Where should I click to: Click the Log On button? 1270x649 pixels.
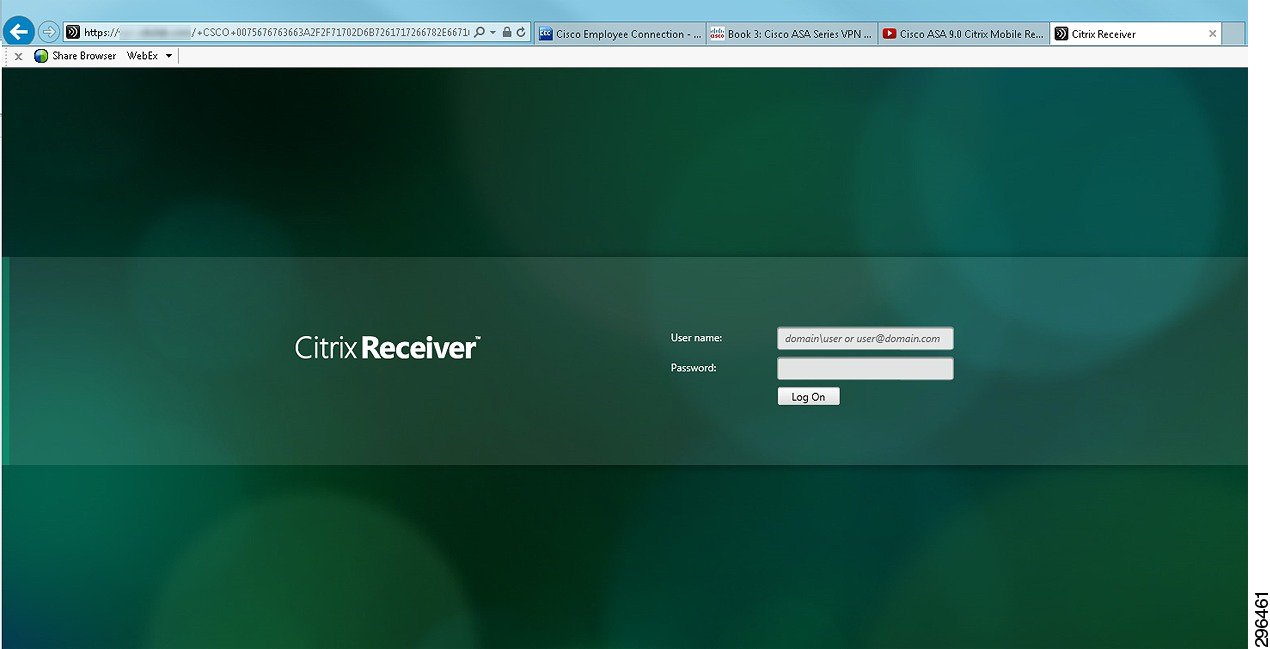(x=808, y=396)
